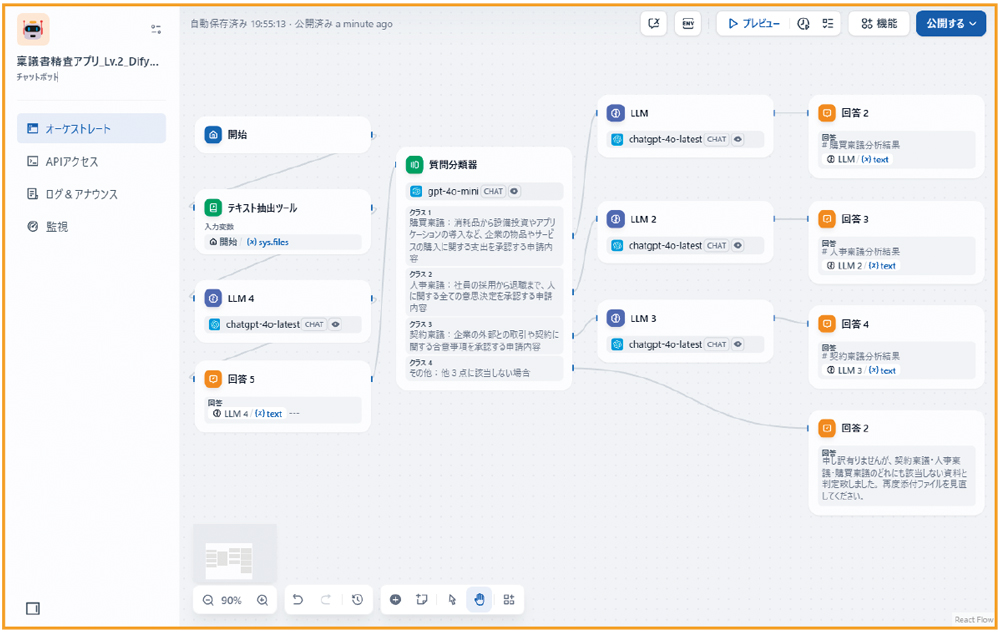Click the undo arrow in the bottom toolbar

point(297,599)
